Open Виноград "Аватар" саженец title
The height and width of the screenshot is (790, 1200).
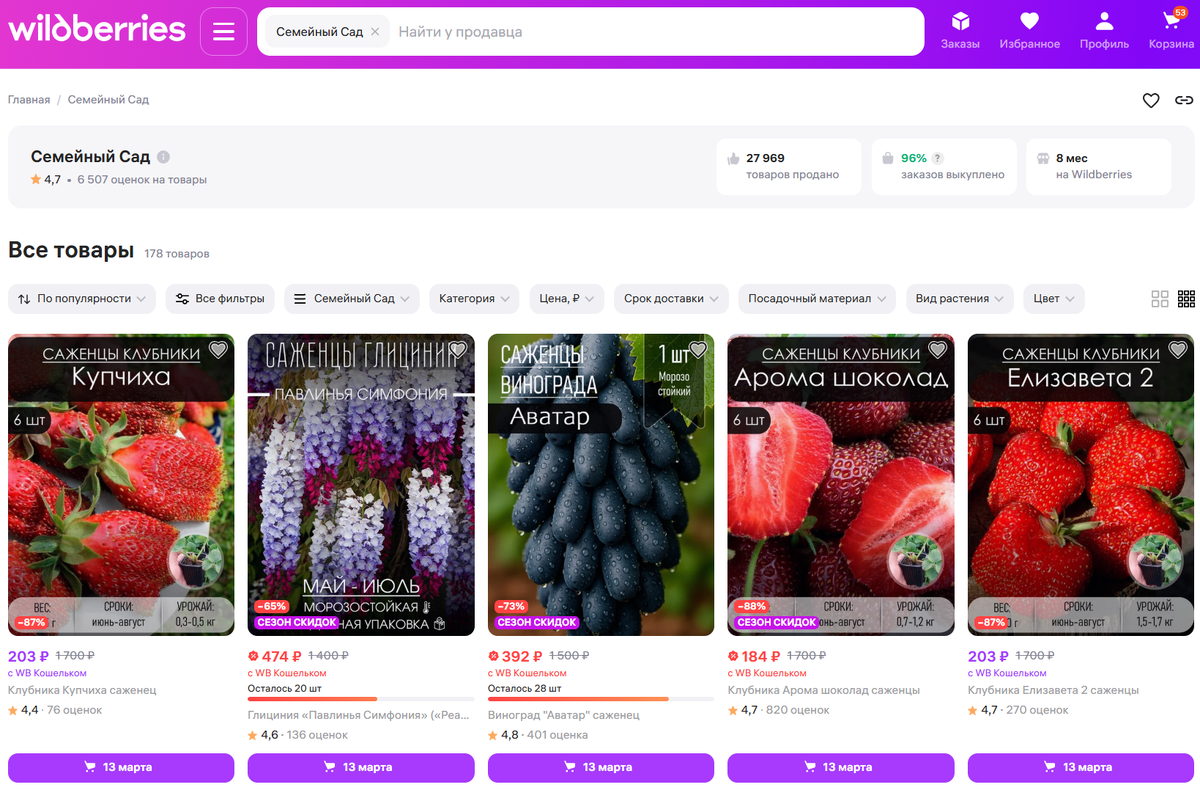click(x=563, y=715)
